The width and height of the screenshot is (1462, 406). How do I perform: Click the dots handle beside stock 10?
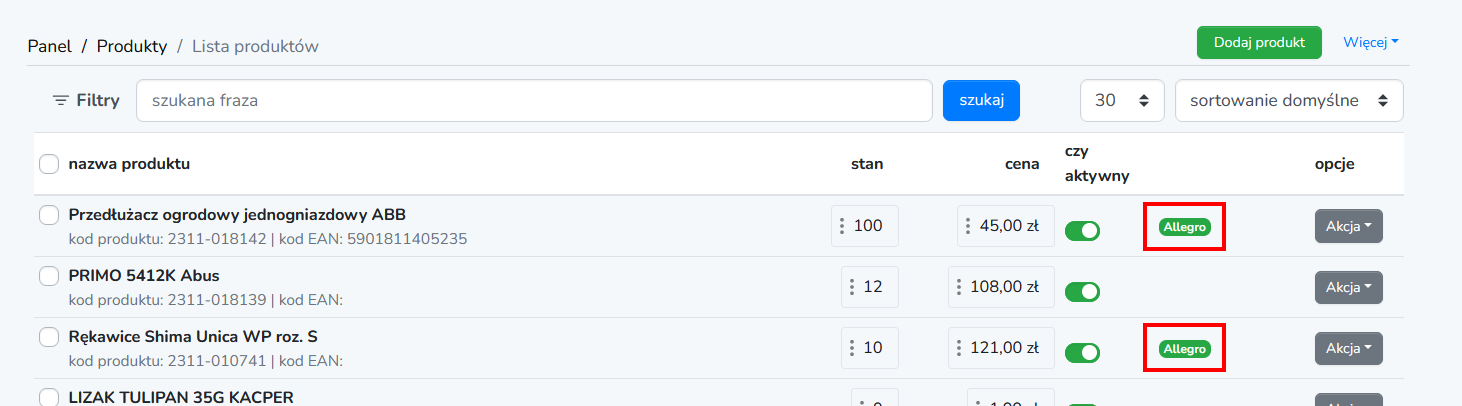tap(852, 348)
